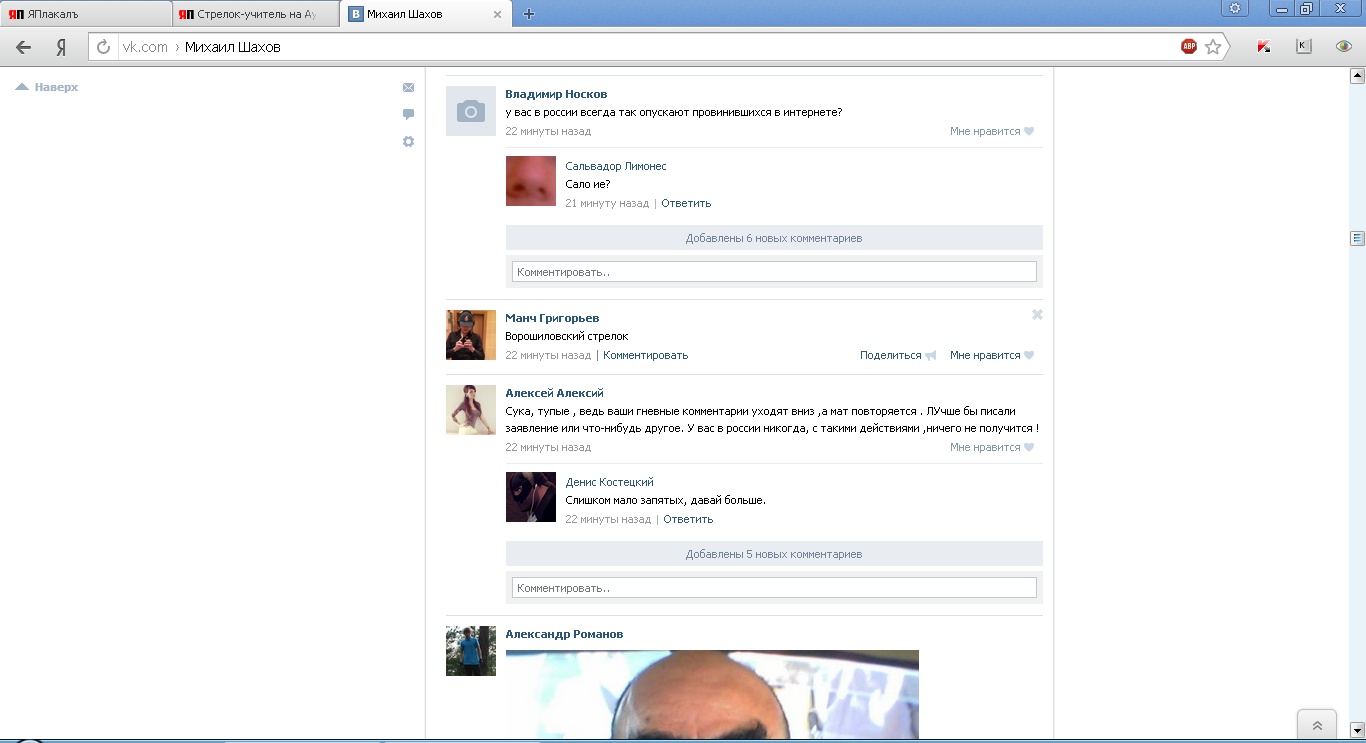Open the messages envelope icon in sidebar
This screenshot has height=743, width=1366.
[x=408, y=88]
